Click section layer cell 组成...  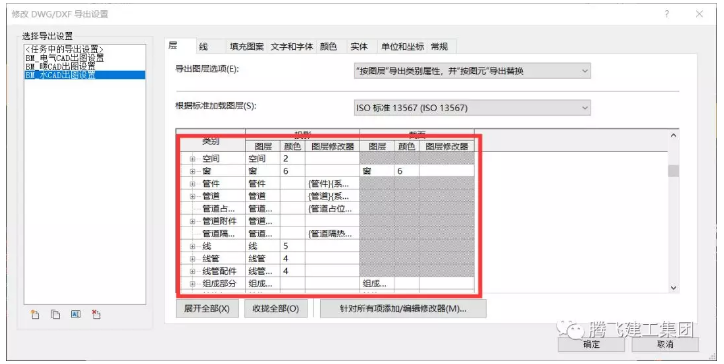coord(377,283)
